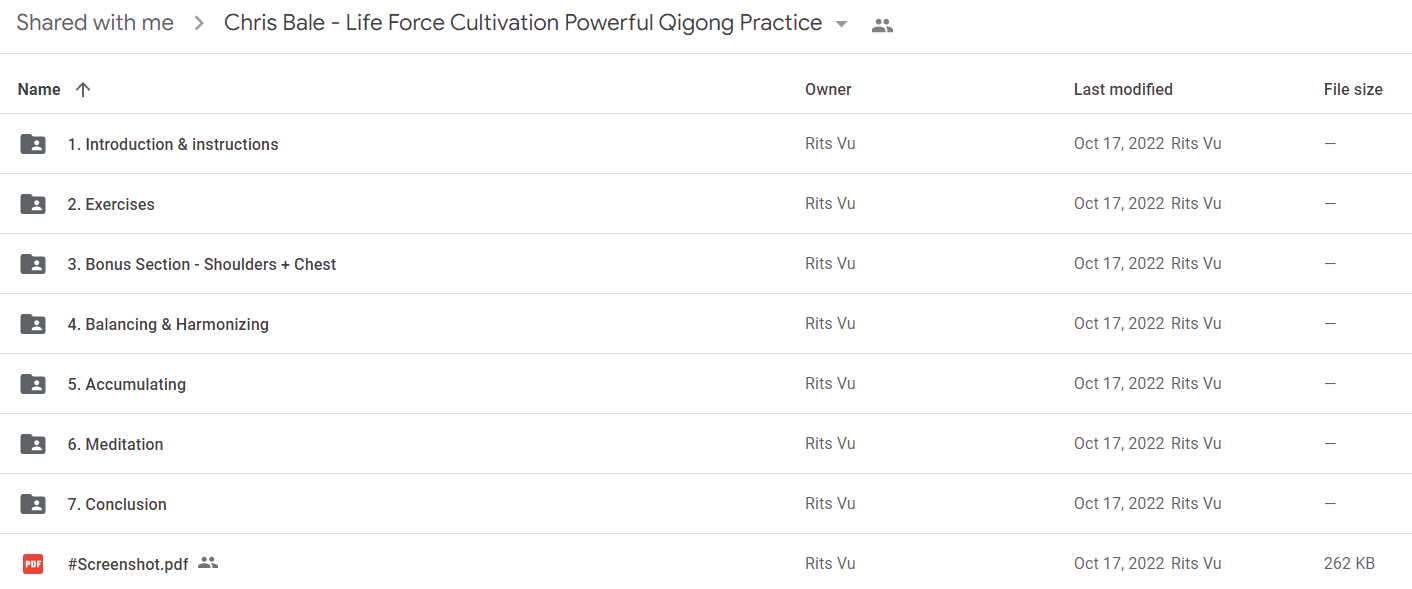Click the folder icon next to Balancing & Harmonizing
The height and width of the screenshot is (589, 1412).
[x=33, y=324]
